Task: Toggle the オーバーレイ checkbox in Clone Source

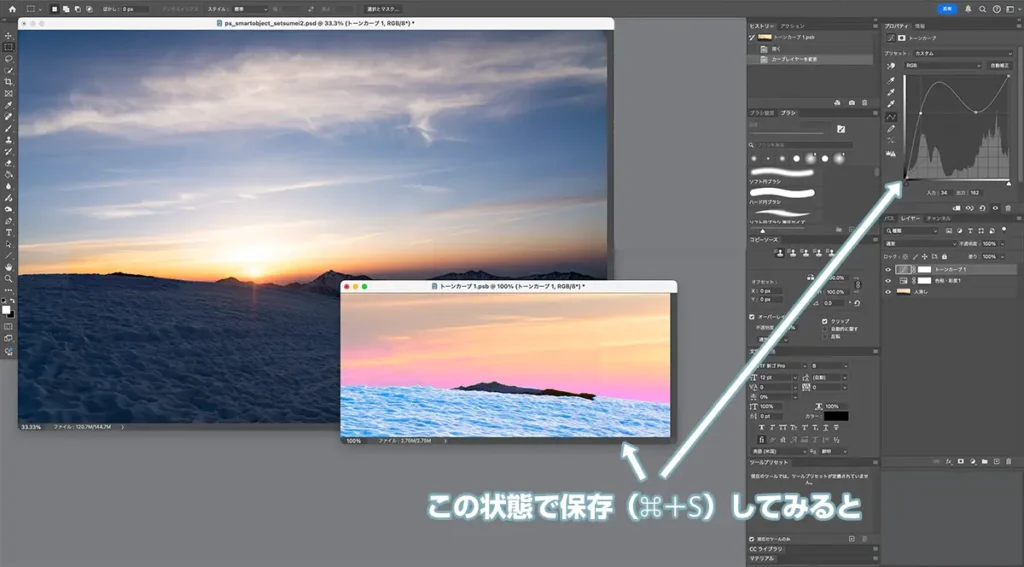Action: (752, 317)
